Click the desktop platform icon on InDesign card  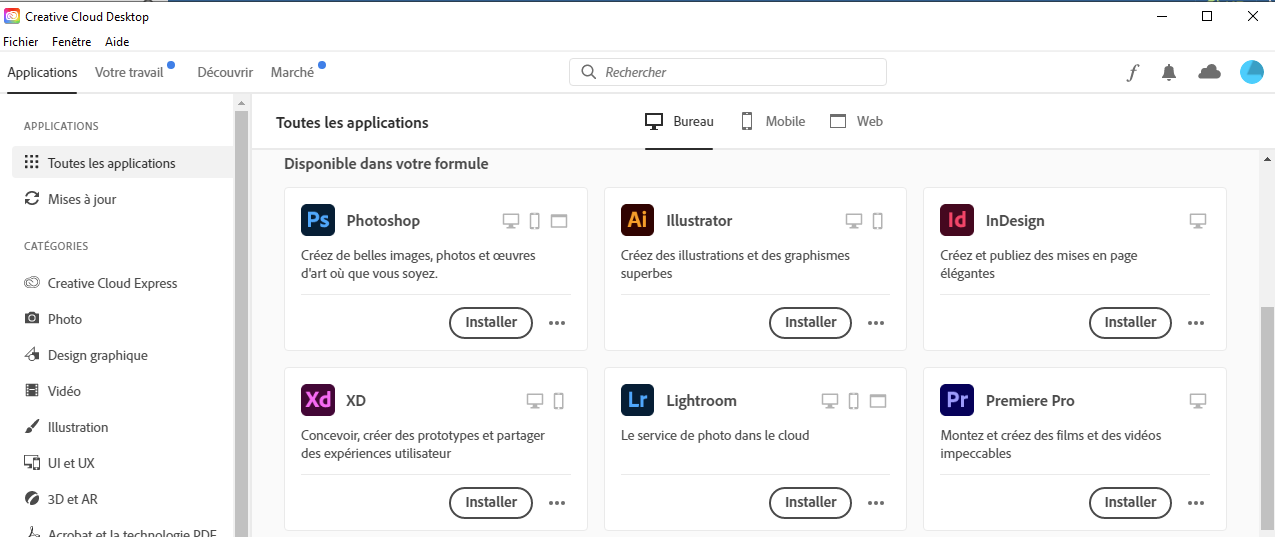point(1198,221)
